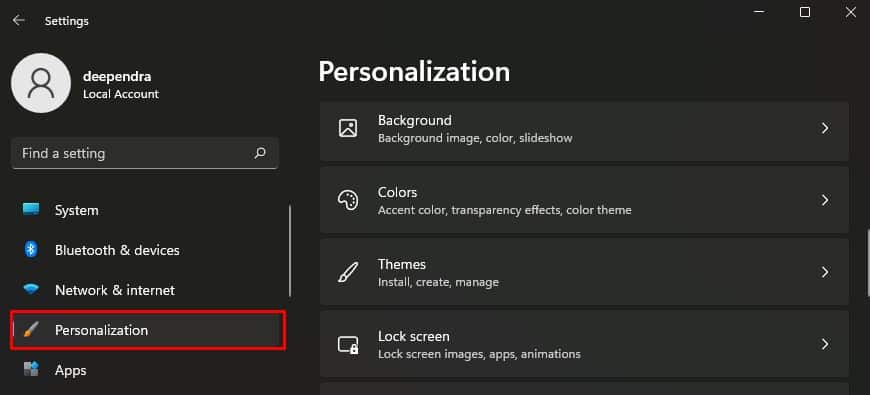Click the System monitor icon
This screenshot has height=395, width=870.
[31, 210]
